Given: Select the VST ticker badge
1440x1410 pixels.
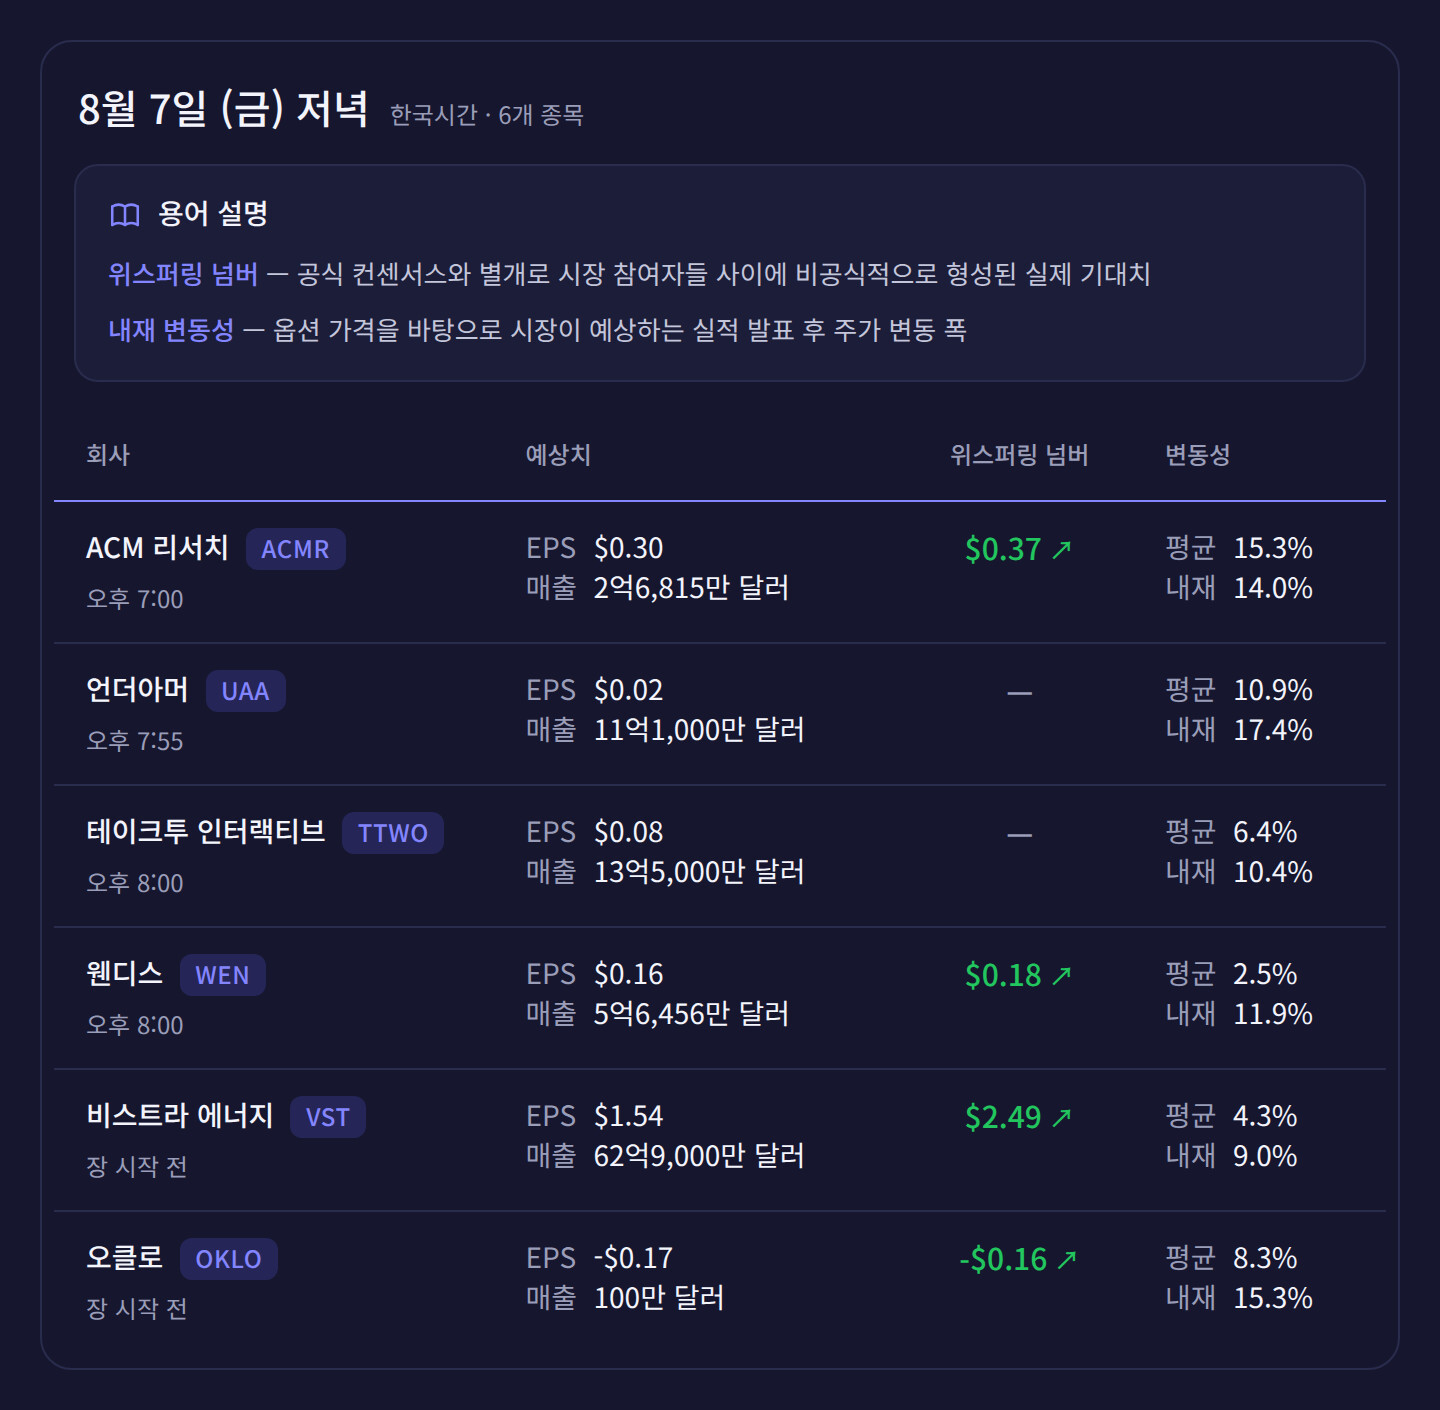Looking at the screenshot, I should point(327,1117).
